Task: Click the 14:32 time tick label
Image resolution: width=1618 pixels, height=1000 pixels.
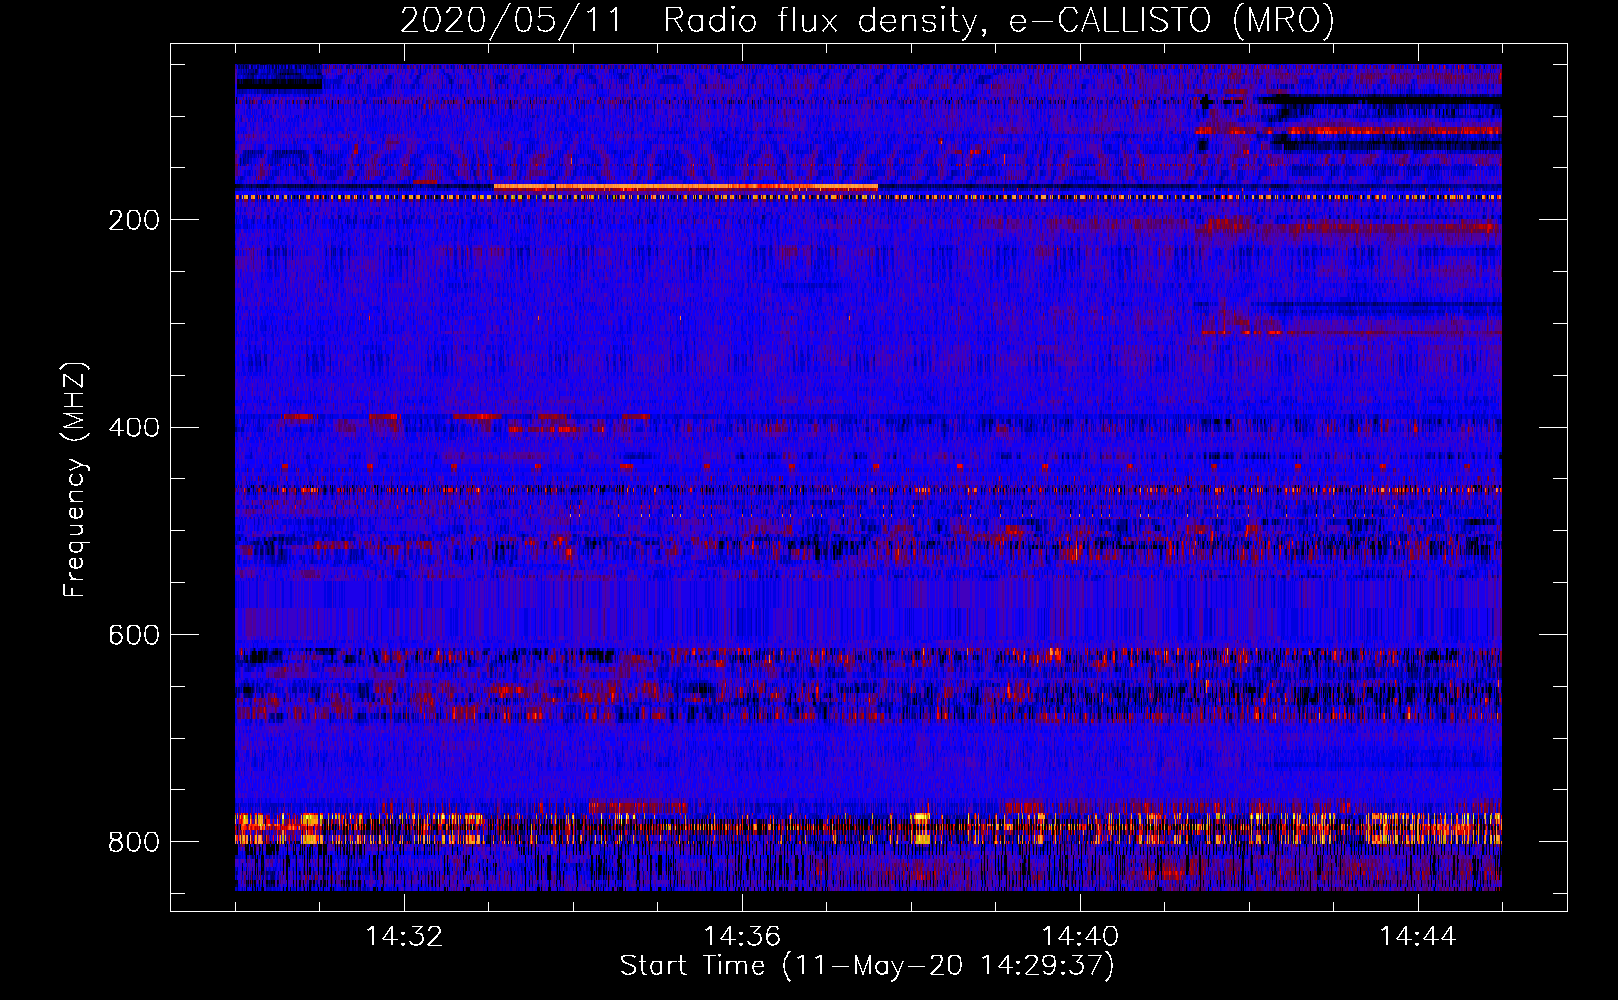Action: tap(404, 937)
